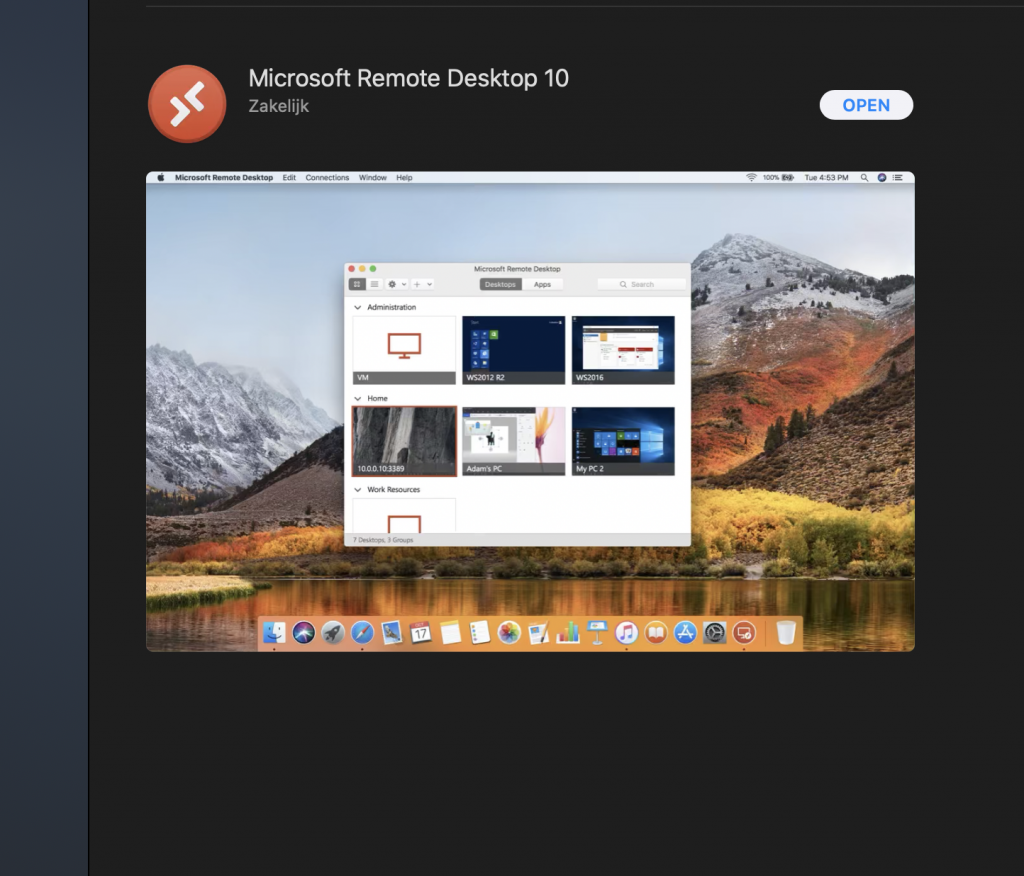Open System Preferences in the dock
The width and height of the screenshot is (1024, 876).
point(714,632)
